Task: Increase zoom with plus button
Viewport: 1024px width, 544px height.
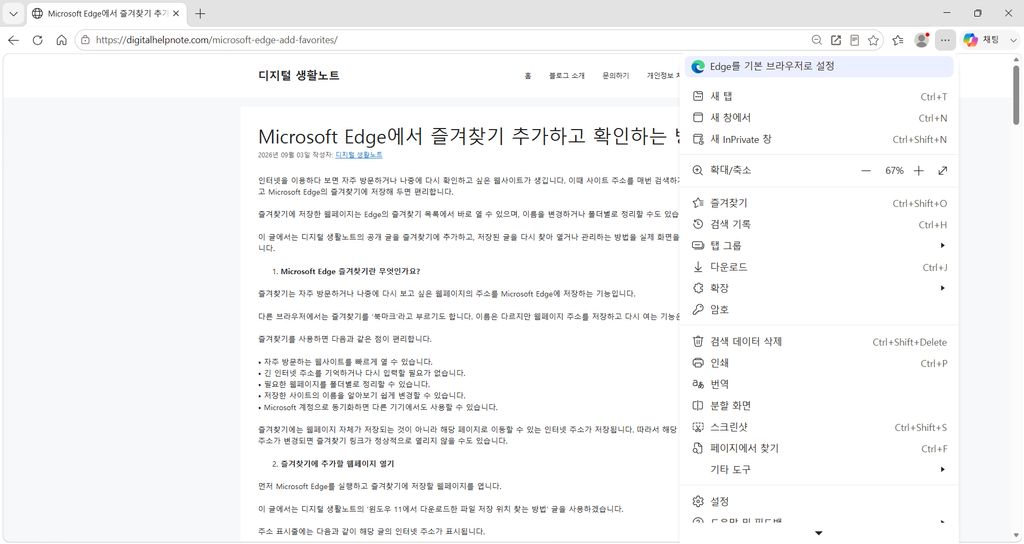Action: pyautogui.click(x=918, y=170)
